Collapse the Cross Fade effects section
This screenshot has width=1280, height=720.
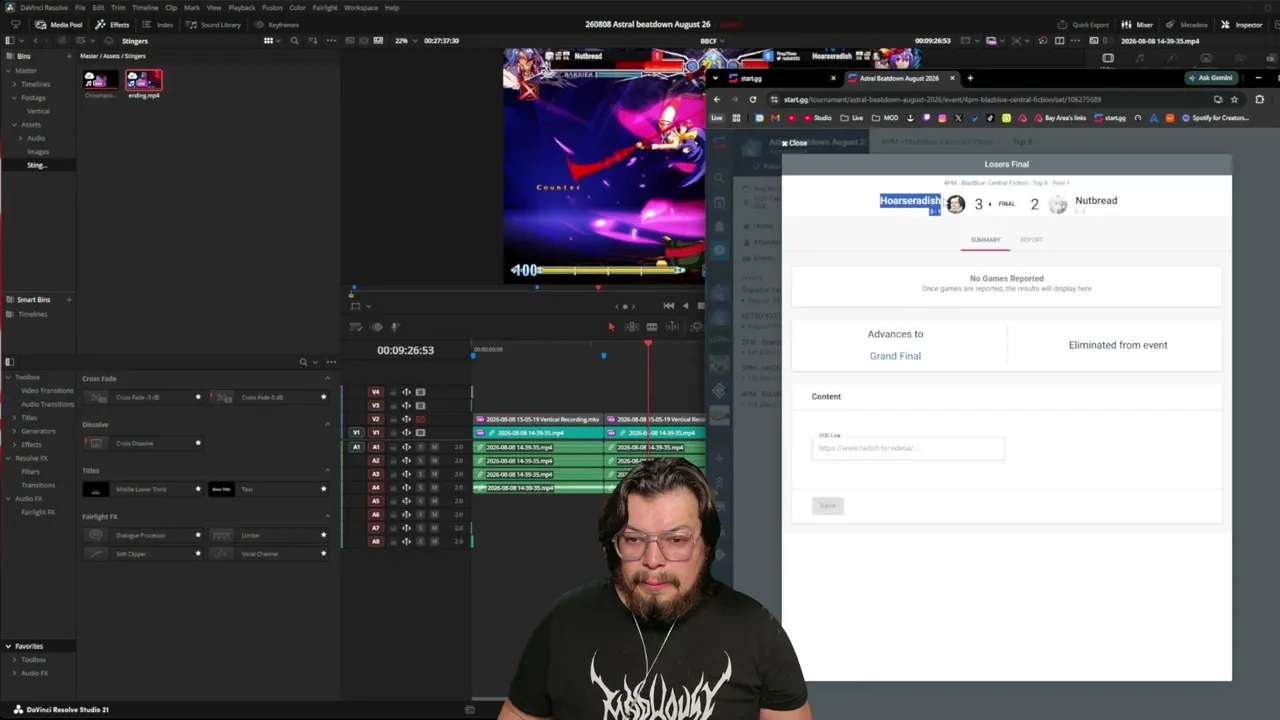(327, 378)
